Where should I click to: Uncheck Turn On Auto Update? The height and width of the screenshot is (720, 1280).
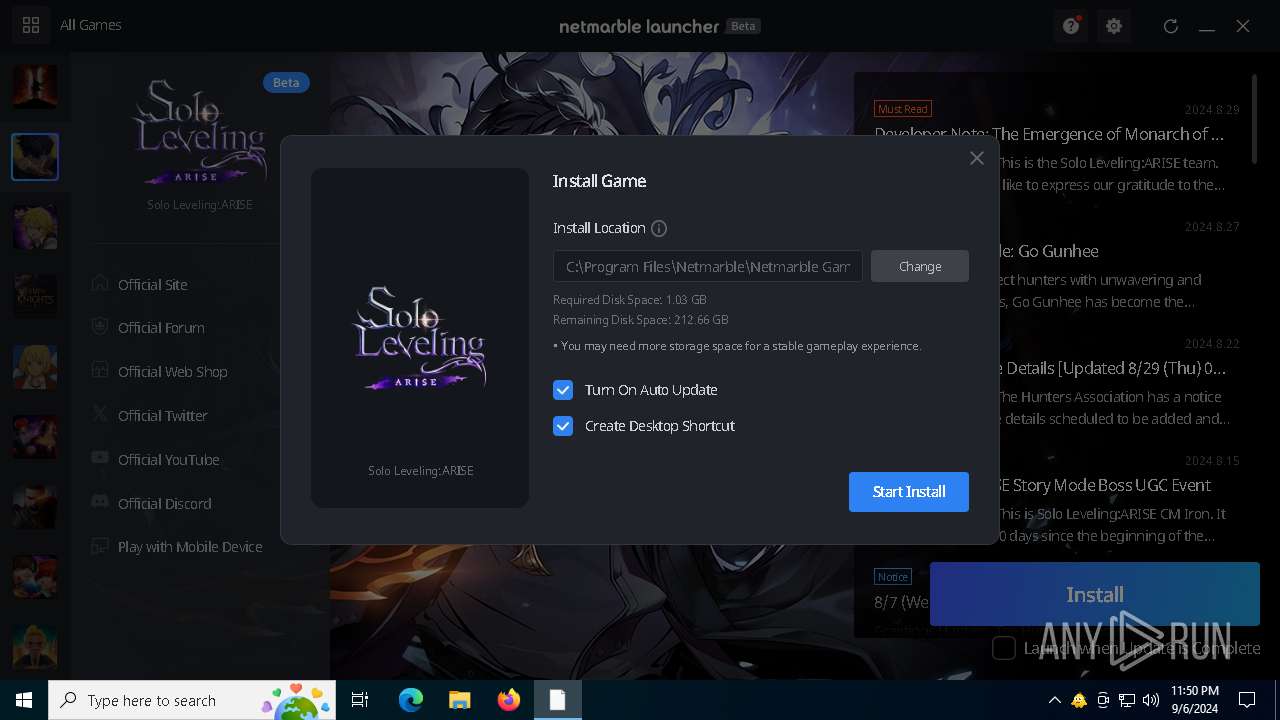coord(563,390)
